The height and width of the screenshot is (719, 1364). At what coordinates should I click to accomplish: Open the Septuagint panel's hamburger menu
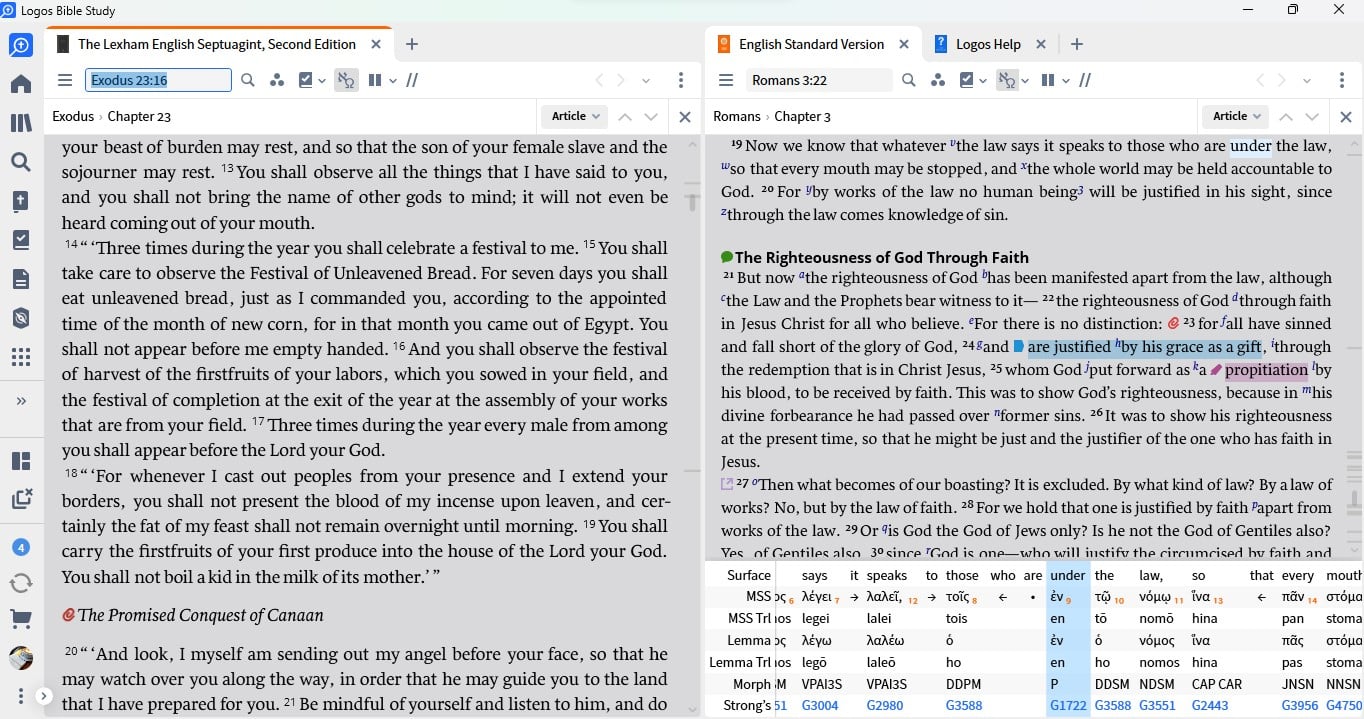click(65, 81)
